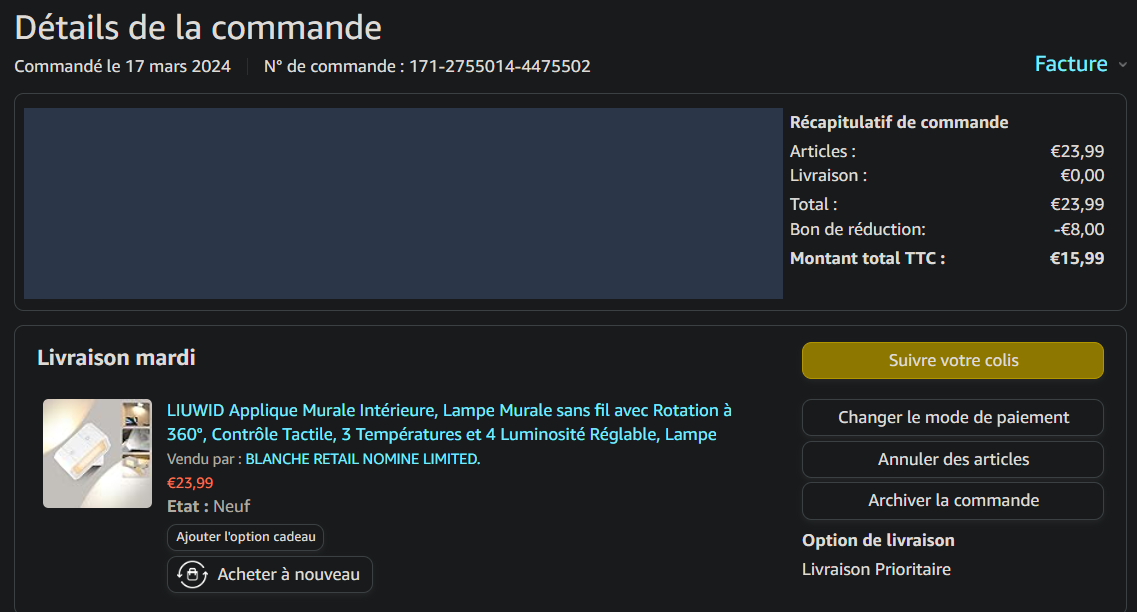Screen dimensions: 1137x612
Task: Click the Acheter à nouveau label
Action: coord(288,575)
